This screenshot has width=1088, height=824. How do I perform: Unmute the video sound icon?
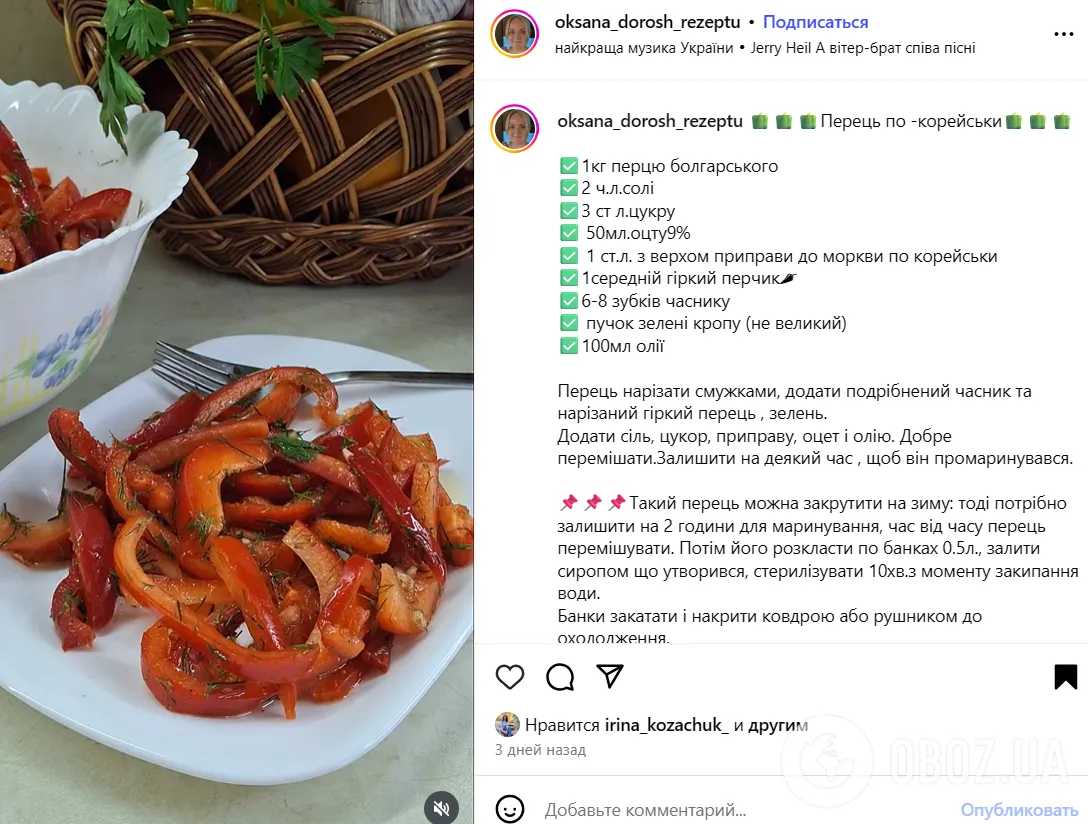pyautogui.click(x=441, y=807)
